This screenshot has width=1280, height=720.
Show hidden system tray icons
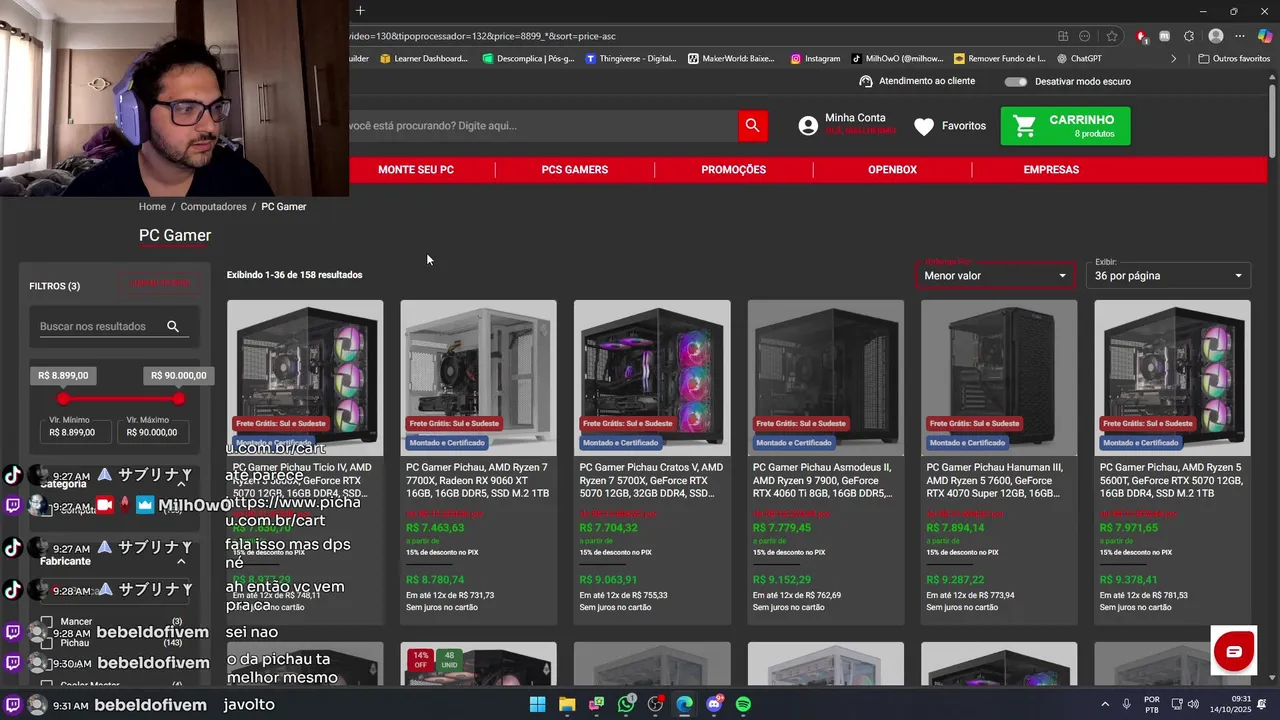pos(1105,704)
